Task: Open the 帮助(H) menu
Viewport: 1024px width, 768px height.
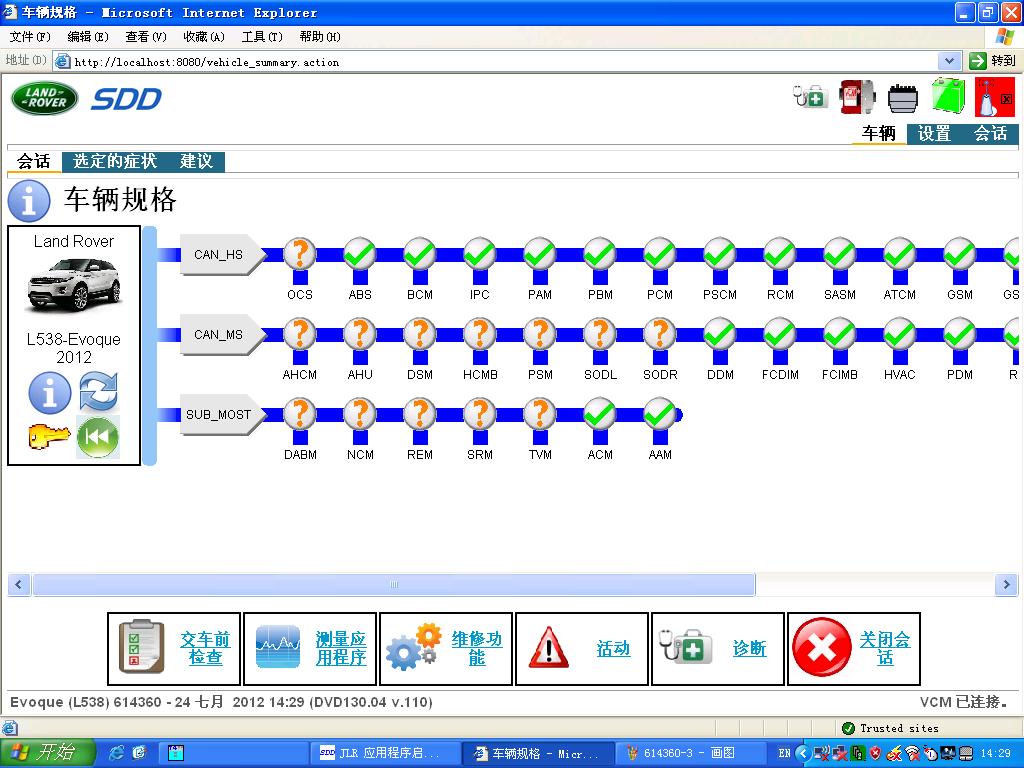Action: (320, 37)
